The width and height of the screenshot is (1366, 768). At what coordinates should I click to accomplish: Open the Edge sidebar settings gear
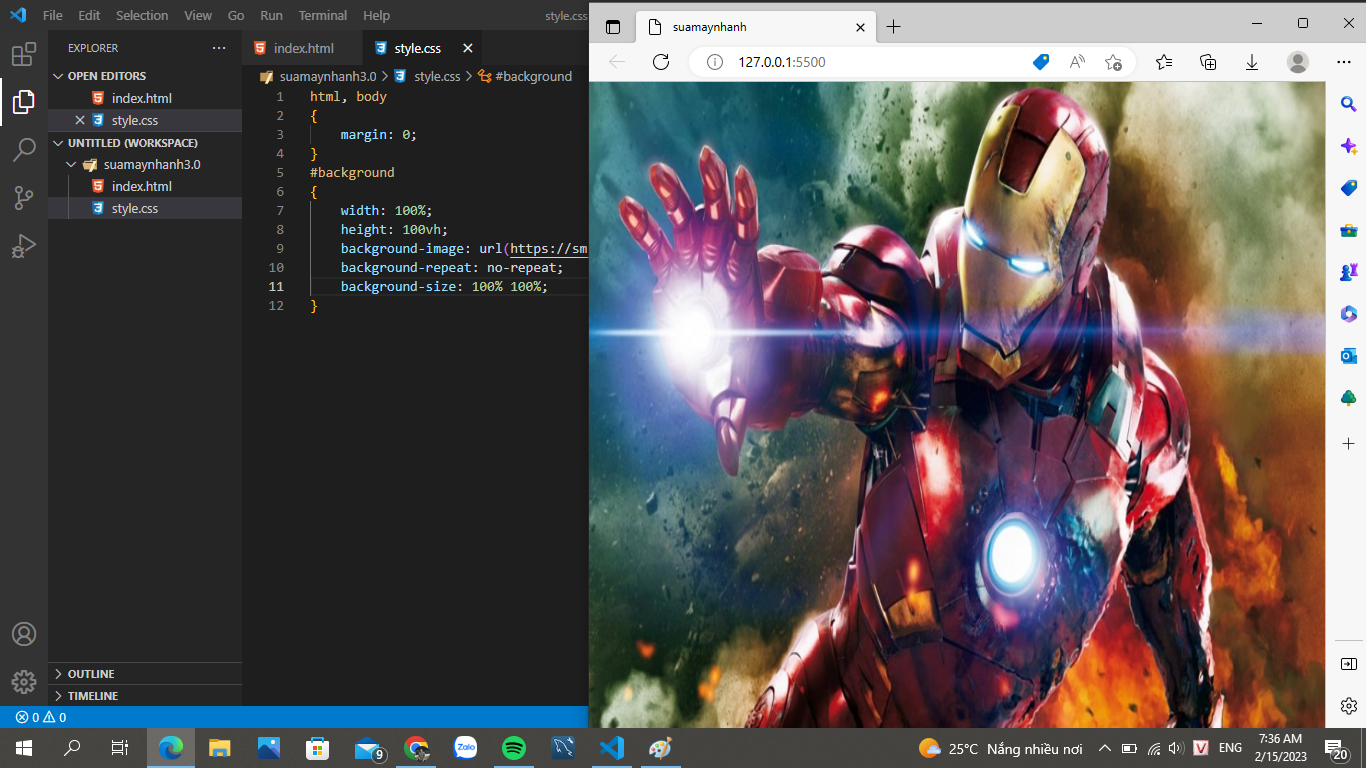[1348, 706]
